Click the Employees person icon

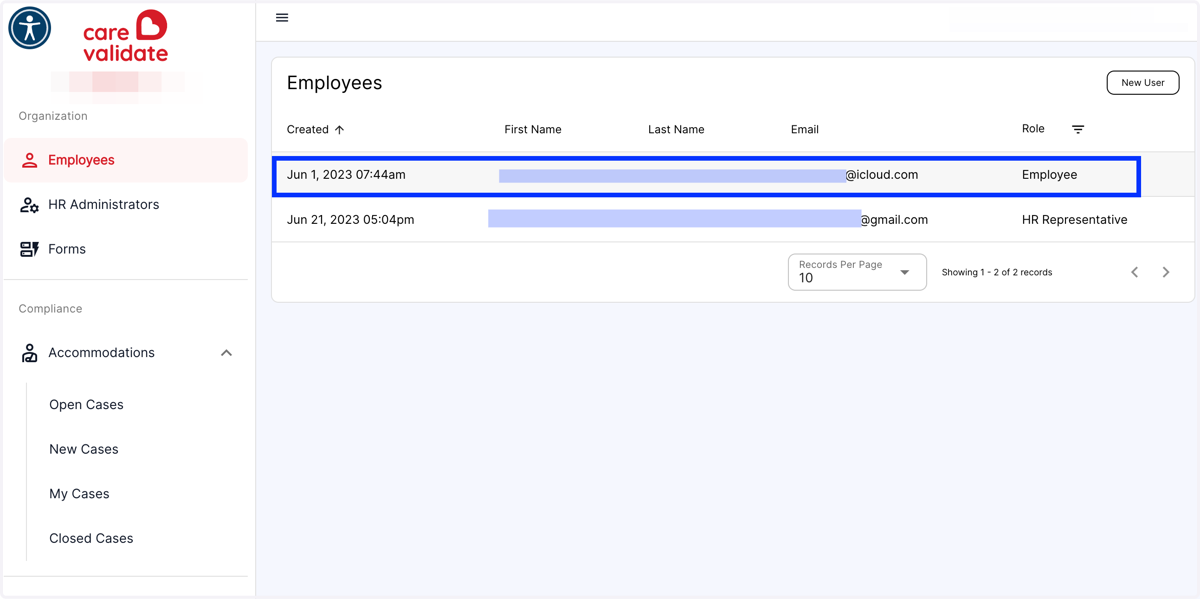(x=29, y=160)
